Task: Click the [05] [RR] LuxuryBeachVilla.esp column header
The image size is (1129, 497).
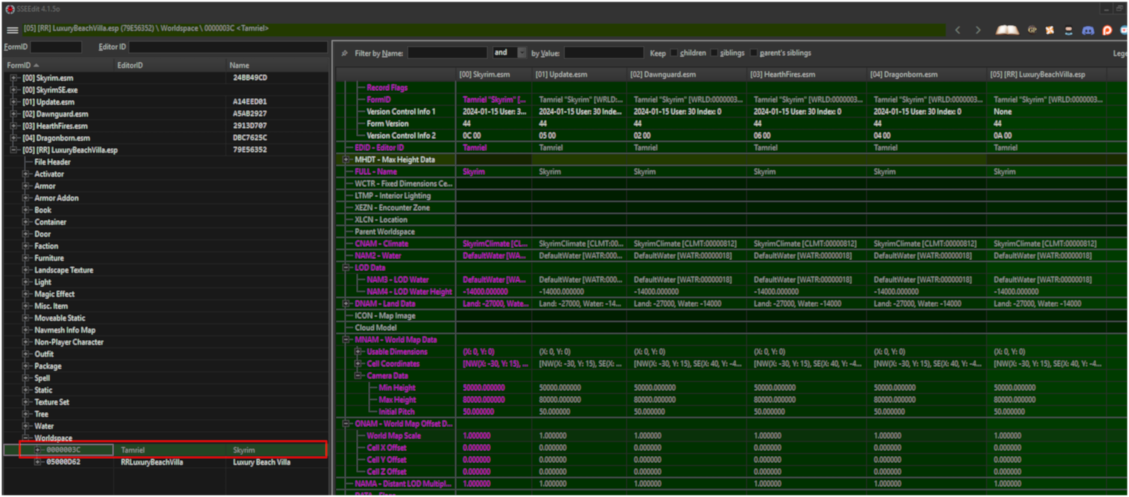Action: pos(1046,74)
